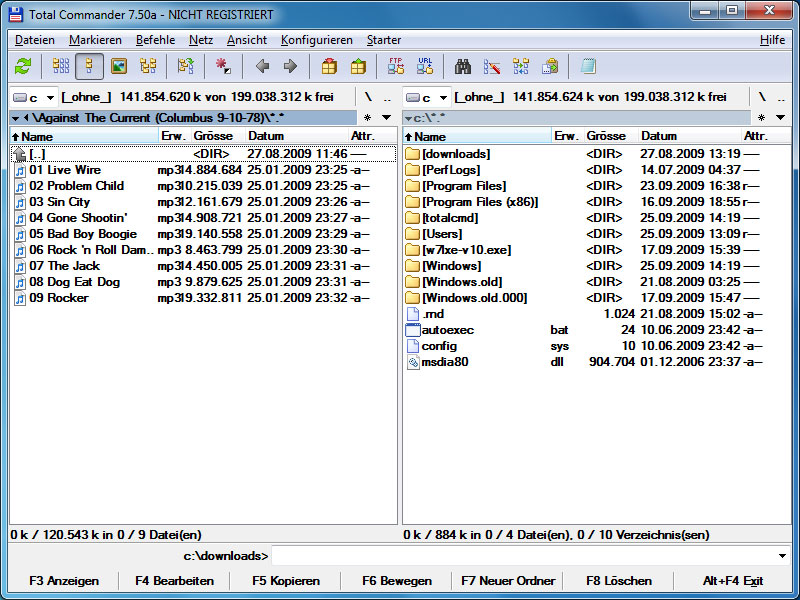Click the folder icon of [downloads]
The height and width of the screenshot is (600, 800).
(x=412, y=154)
